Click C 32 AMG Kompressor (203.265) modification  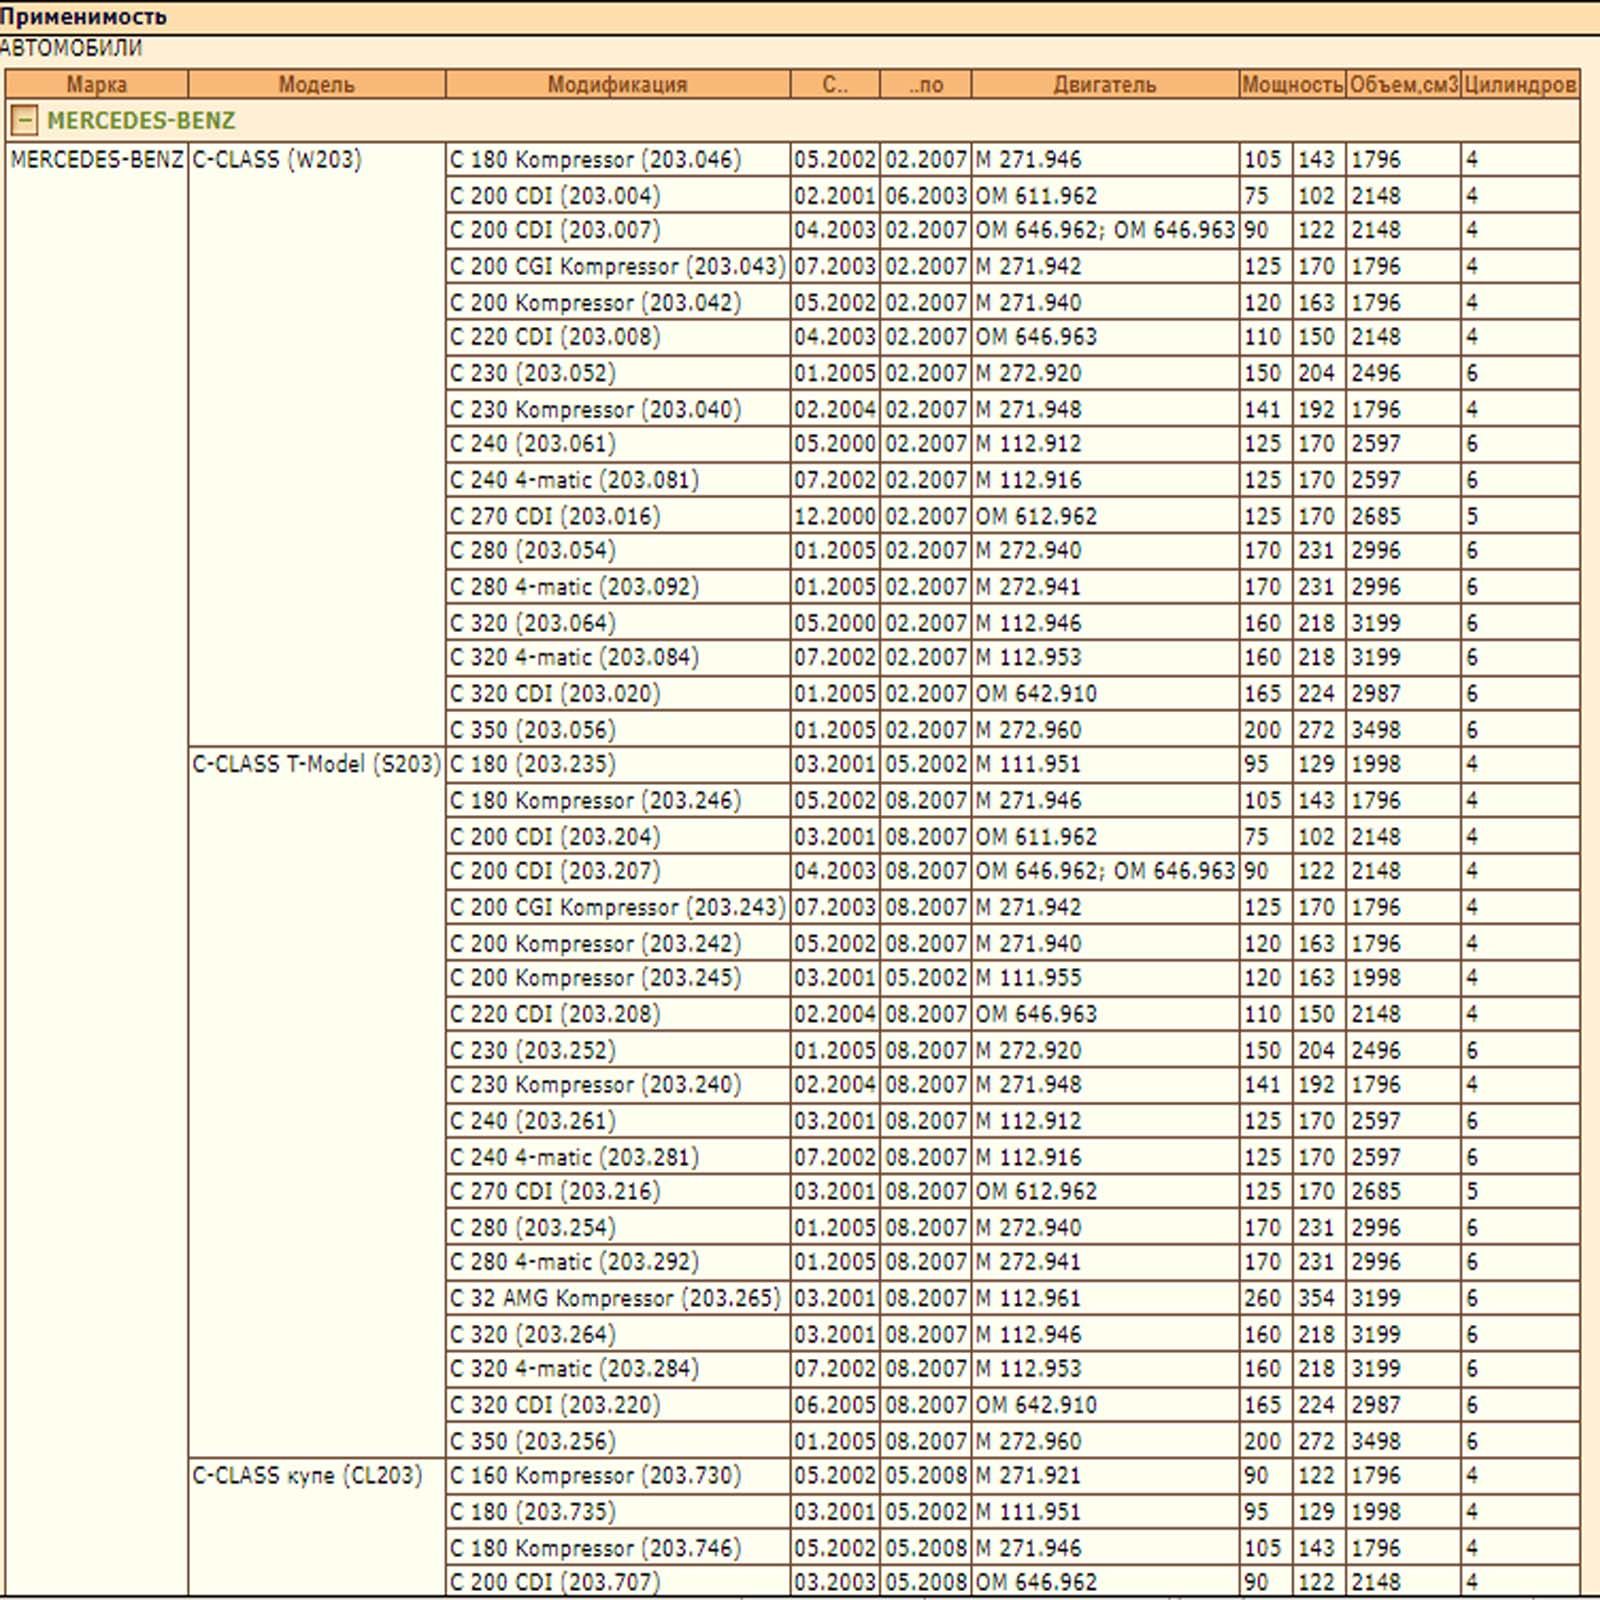pos(615,1299)
